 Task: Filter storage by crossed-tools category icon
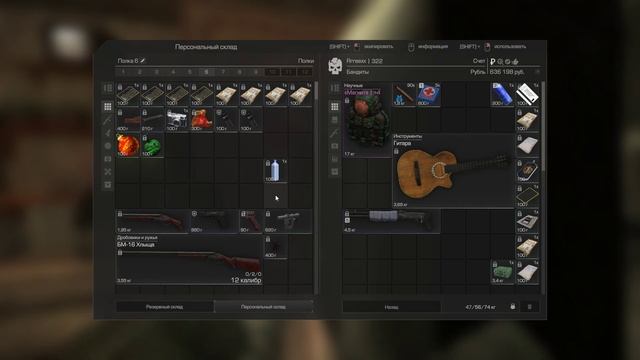click(x=108, y=172)
